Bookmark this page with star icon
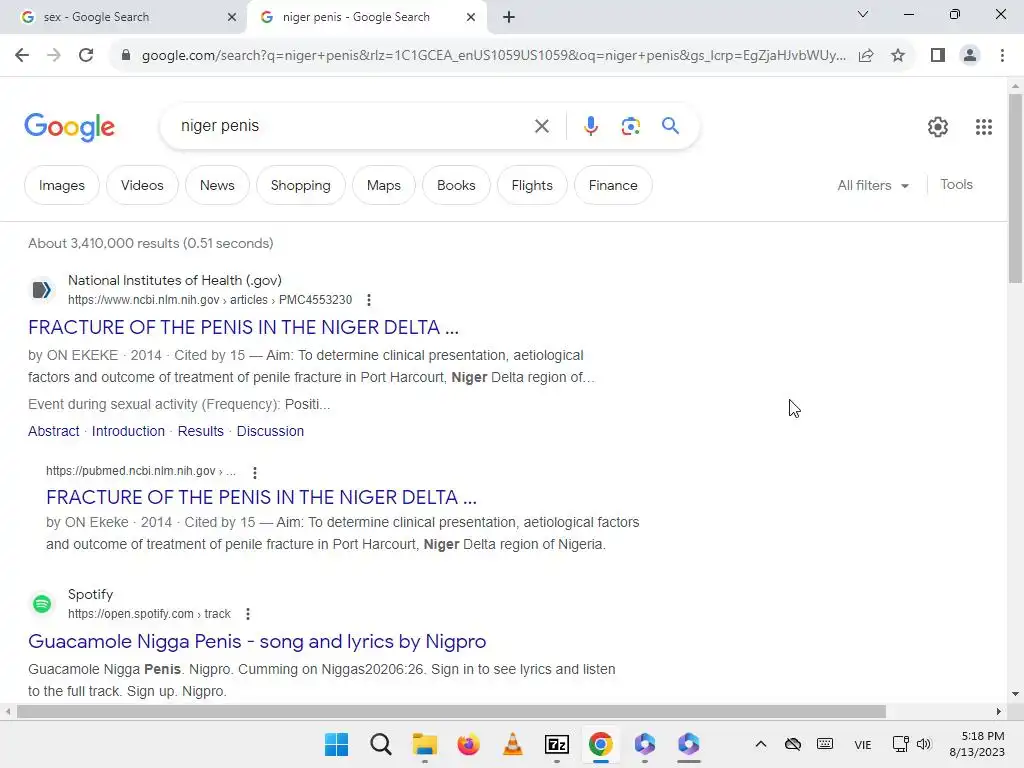Image resolution: width=1024 pixels, height=768 pixels. (898, 56)
